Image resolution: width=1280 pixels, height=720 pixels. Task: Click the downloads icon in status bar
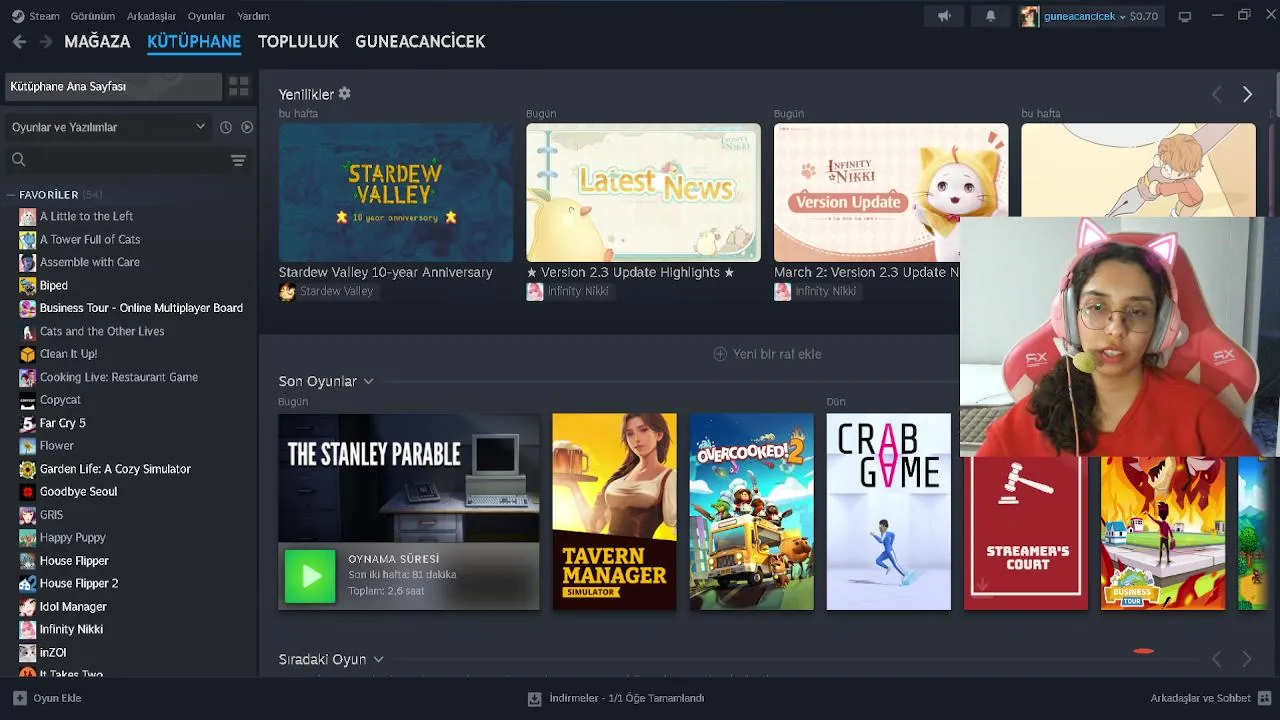(535, 698)
